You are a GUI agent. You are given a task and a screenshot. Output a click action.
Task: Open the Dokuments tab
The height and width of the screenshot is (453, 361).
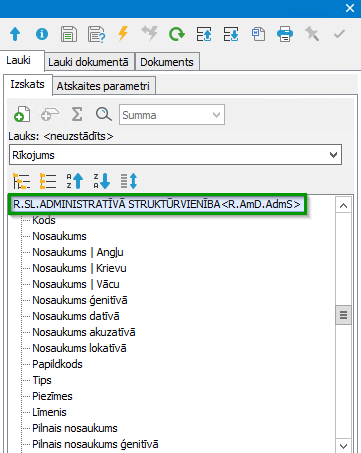pyautogui.click(x=167, y=62)
